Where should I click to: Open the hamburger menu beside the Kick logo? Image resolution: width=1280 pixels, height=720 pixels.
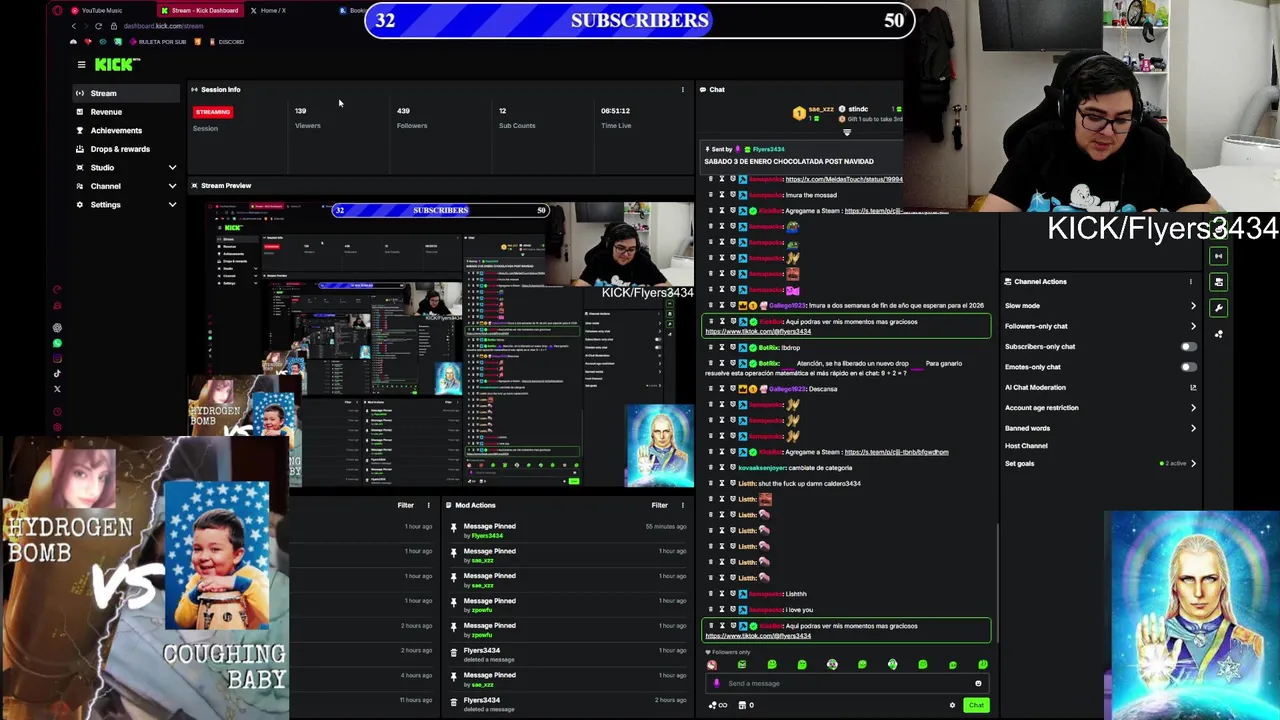(x=81, y=65)
